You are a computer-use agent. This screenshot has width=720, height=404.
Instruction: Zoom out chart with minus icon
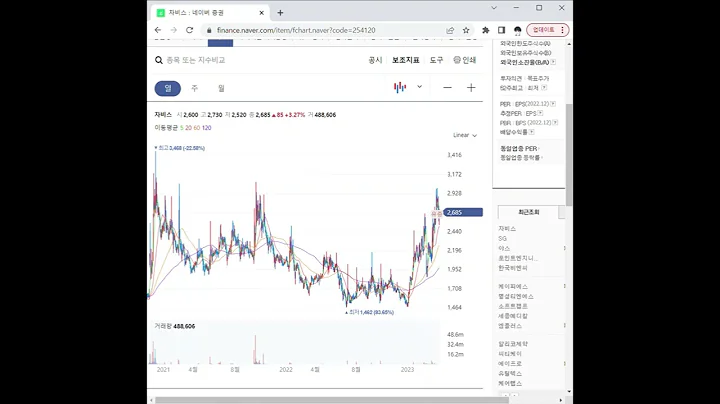pos(447,88)
